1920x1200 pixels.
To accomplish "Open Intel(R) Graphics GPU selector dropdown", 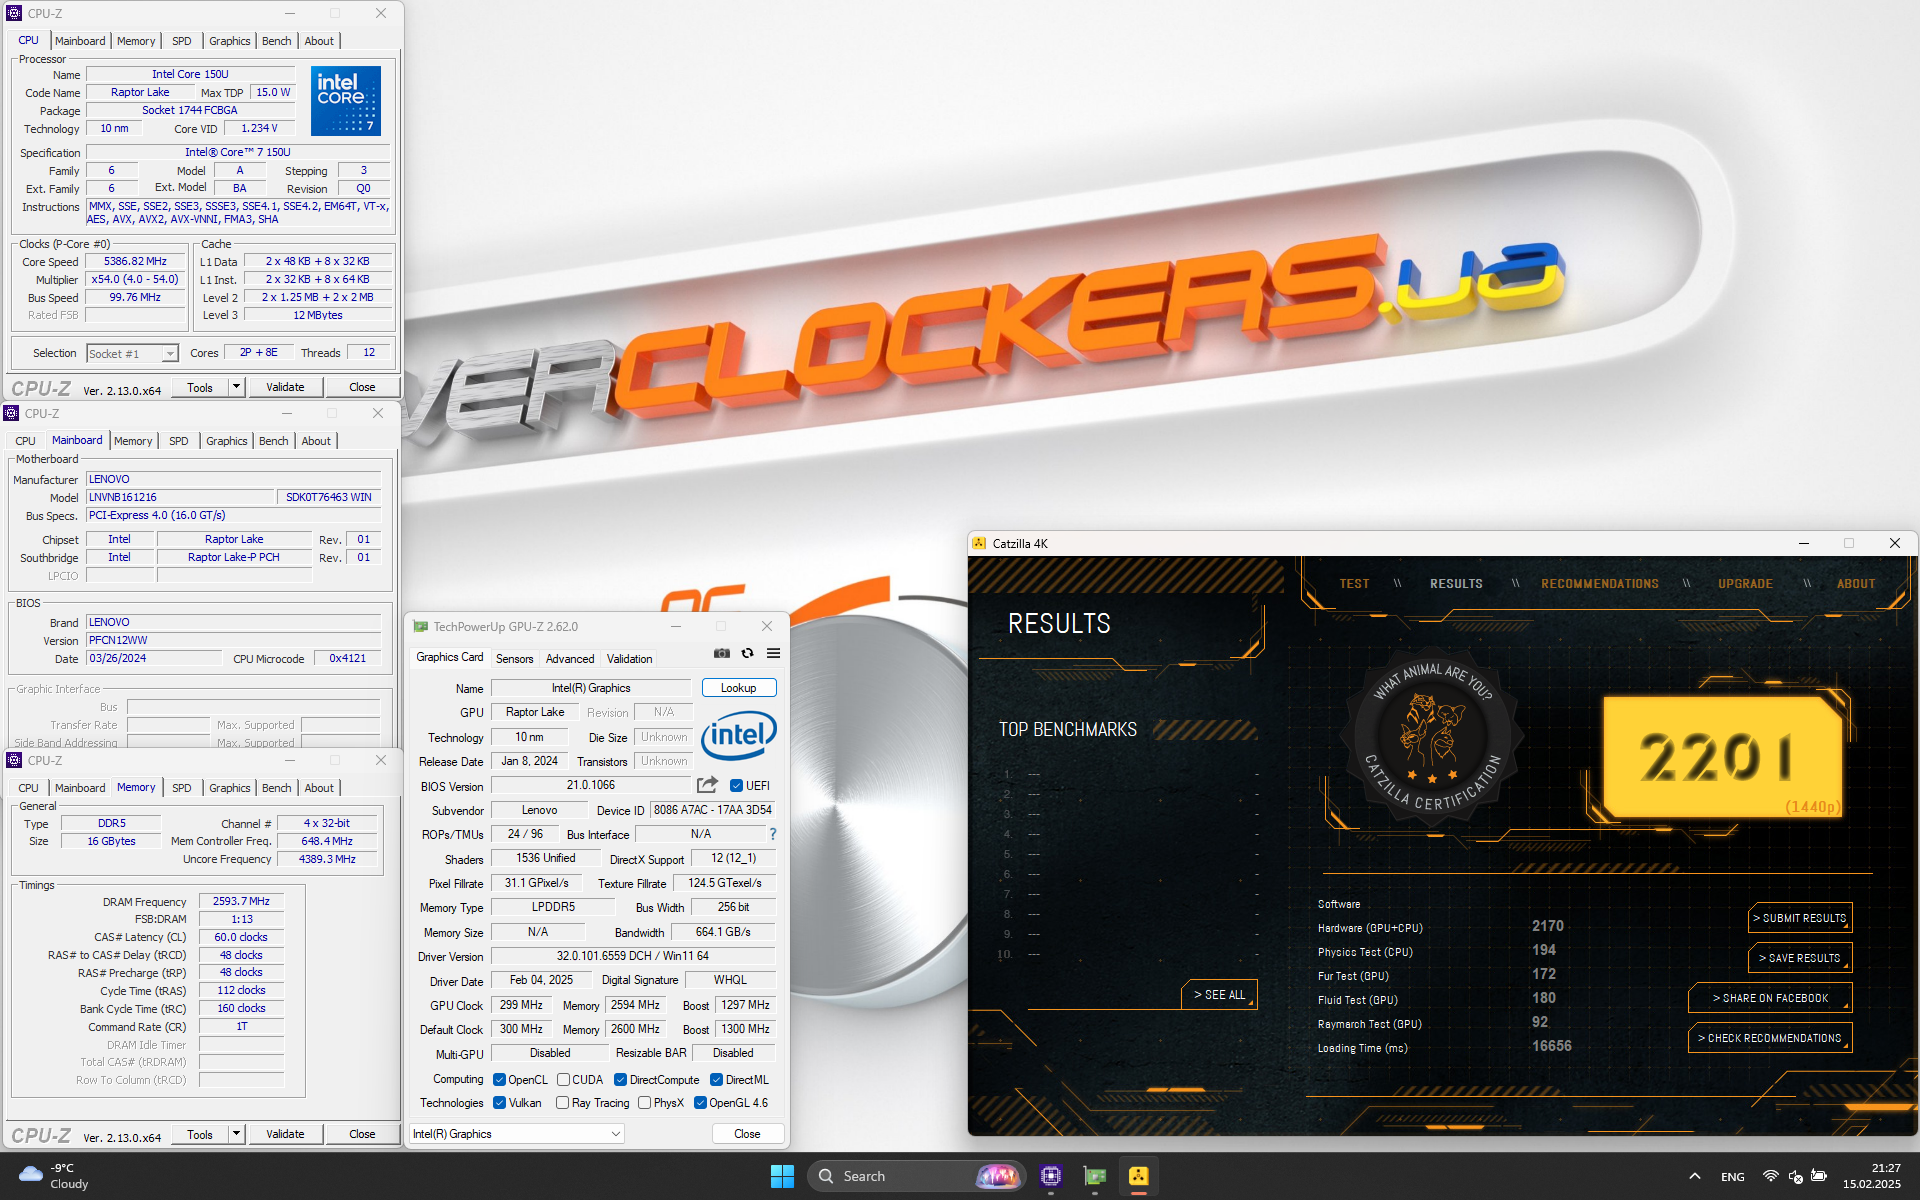I will pos(517,1133).
